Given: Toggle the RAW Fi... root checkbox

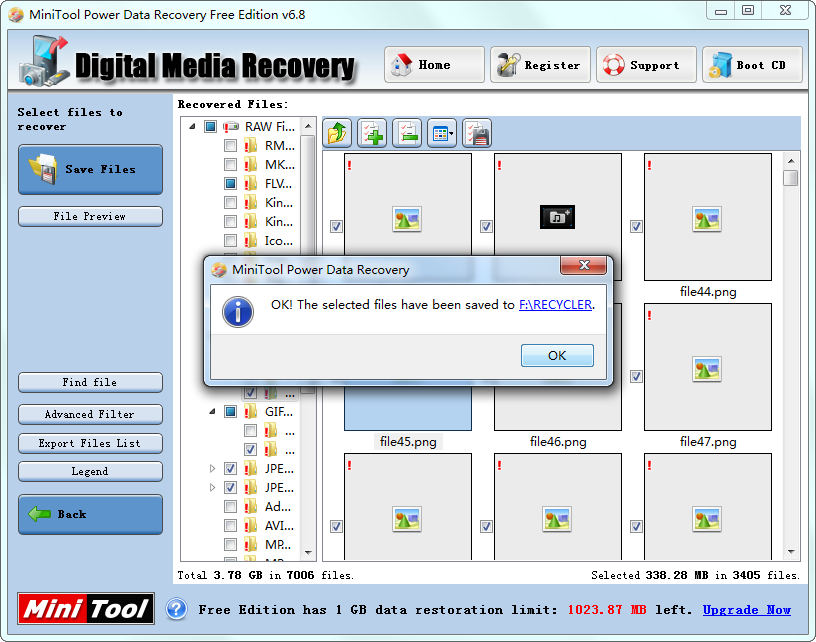Looking at the screenshot, I should pyautogui.click(x=210, y=126).
